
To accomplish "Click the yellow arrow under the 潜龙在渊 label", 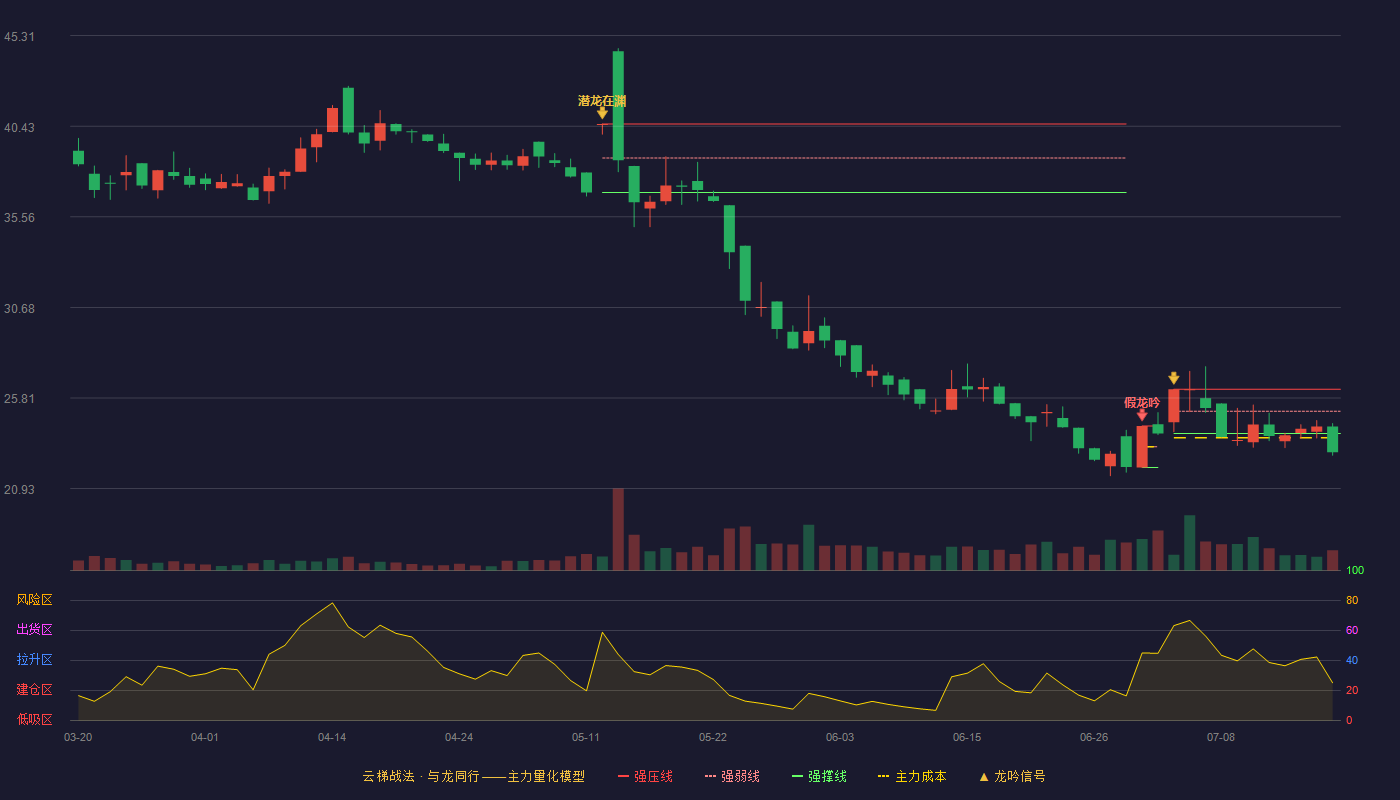I will click(x=602, y=113).
